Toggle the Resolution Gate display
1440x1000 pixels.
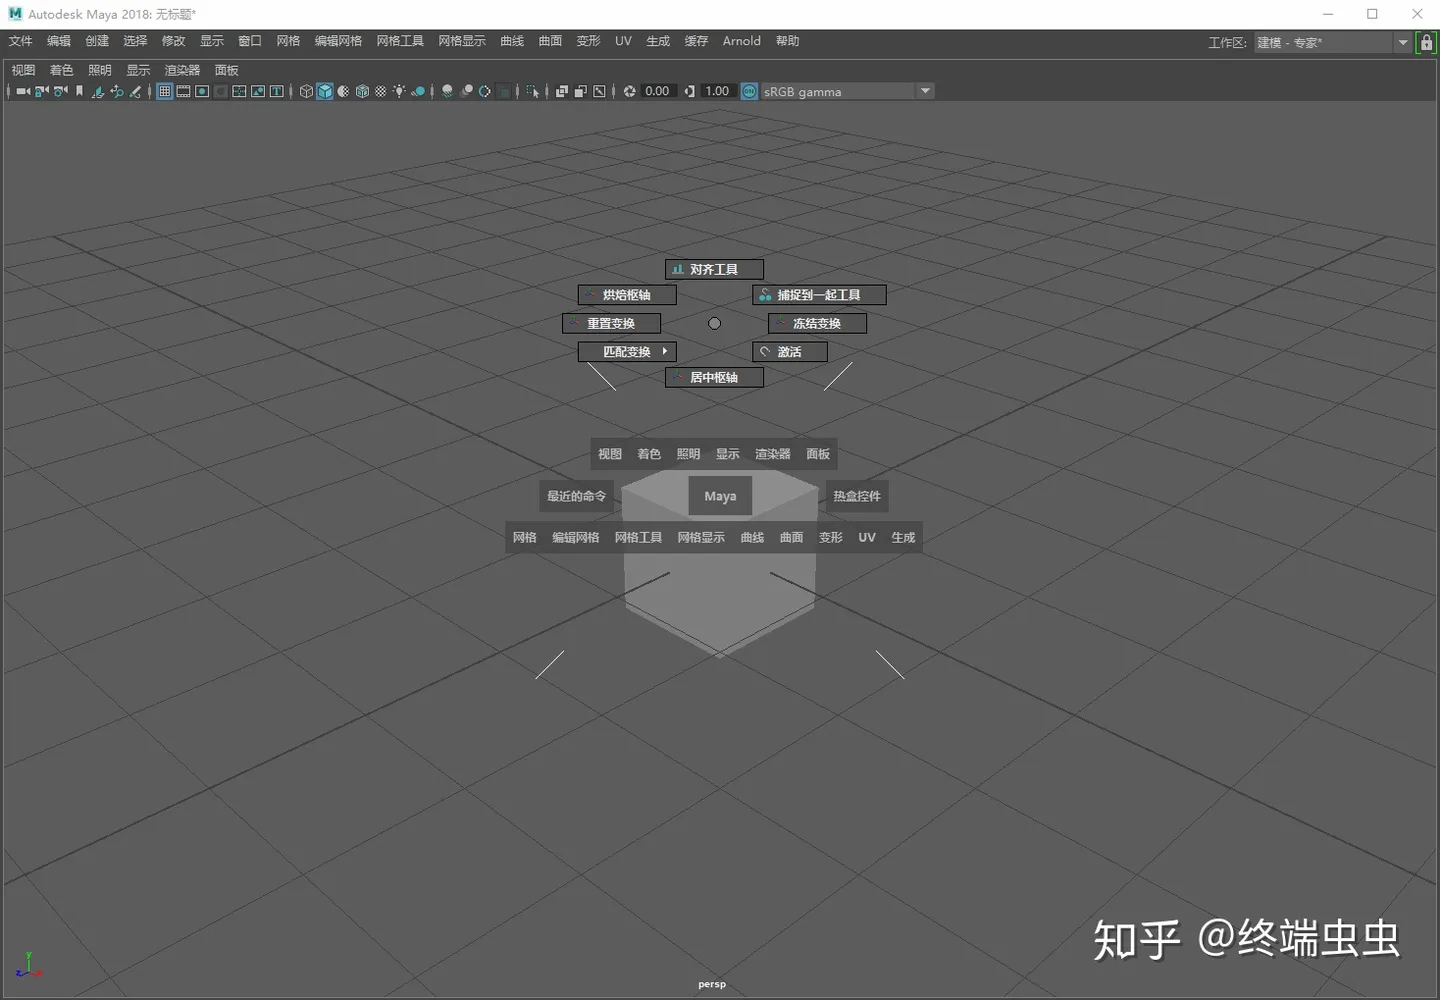click(x=202, y=91)
